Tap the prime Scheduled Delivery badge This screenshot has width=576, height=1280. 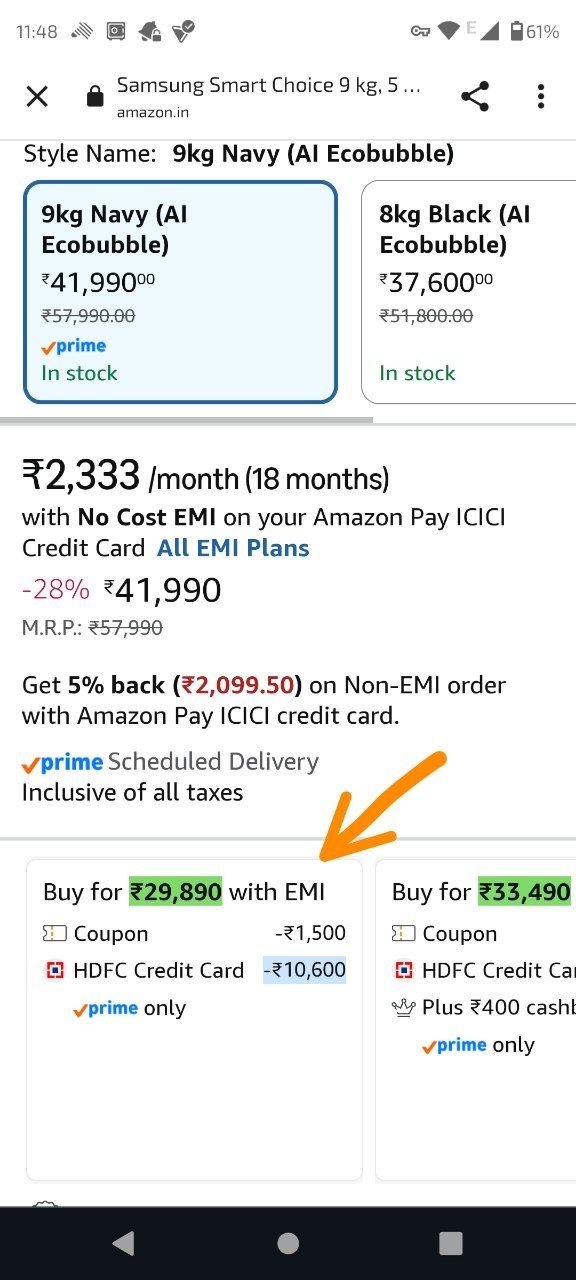tap(170, 762)
